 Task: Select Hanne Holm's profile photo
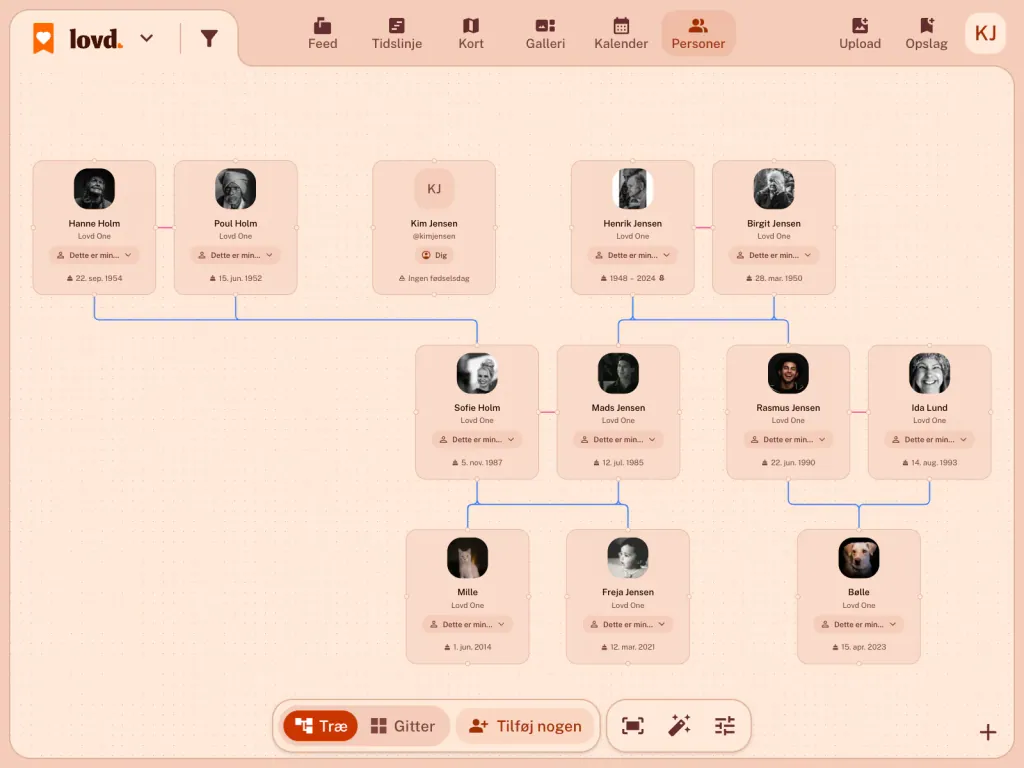click(x=94, y=189)
